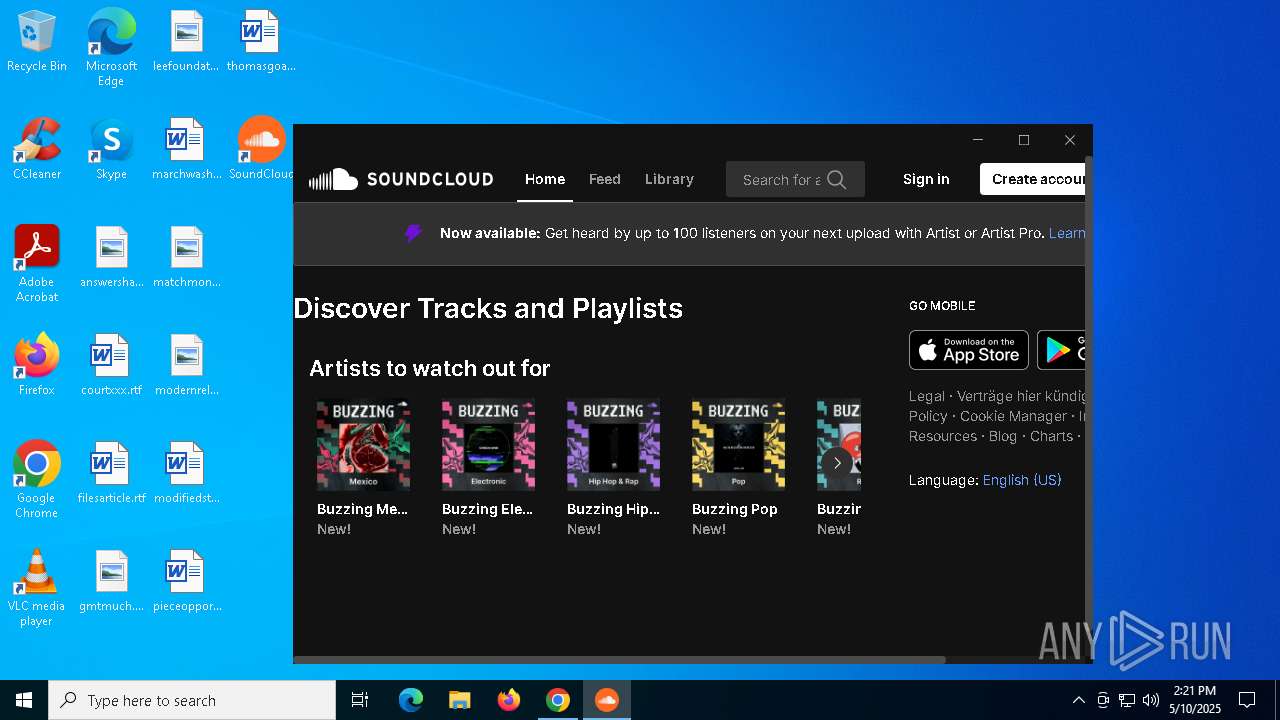Image resolution: width=1280 pixels, height=720 pixels.
Task: Select the pieceoppor... Word document icon
Action: (186, 581)
